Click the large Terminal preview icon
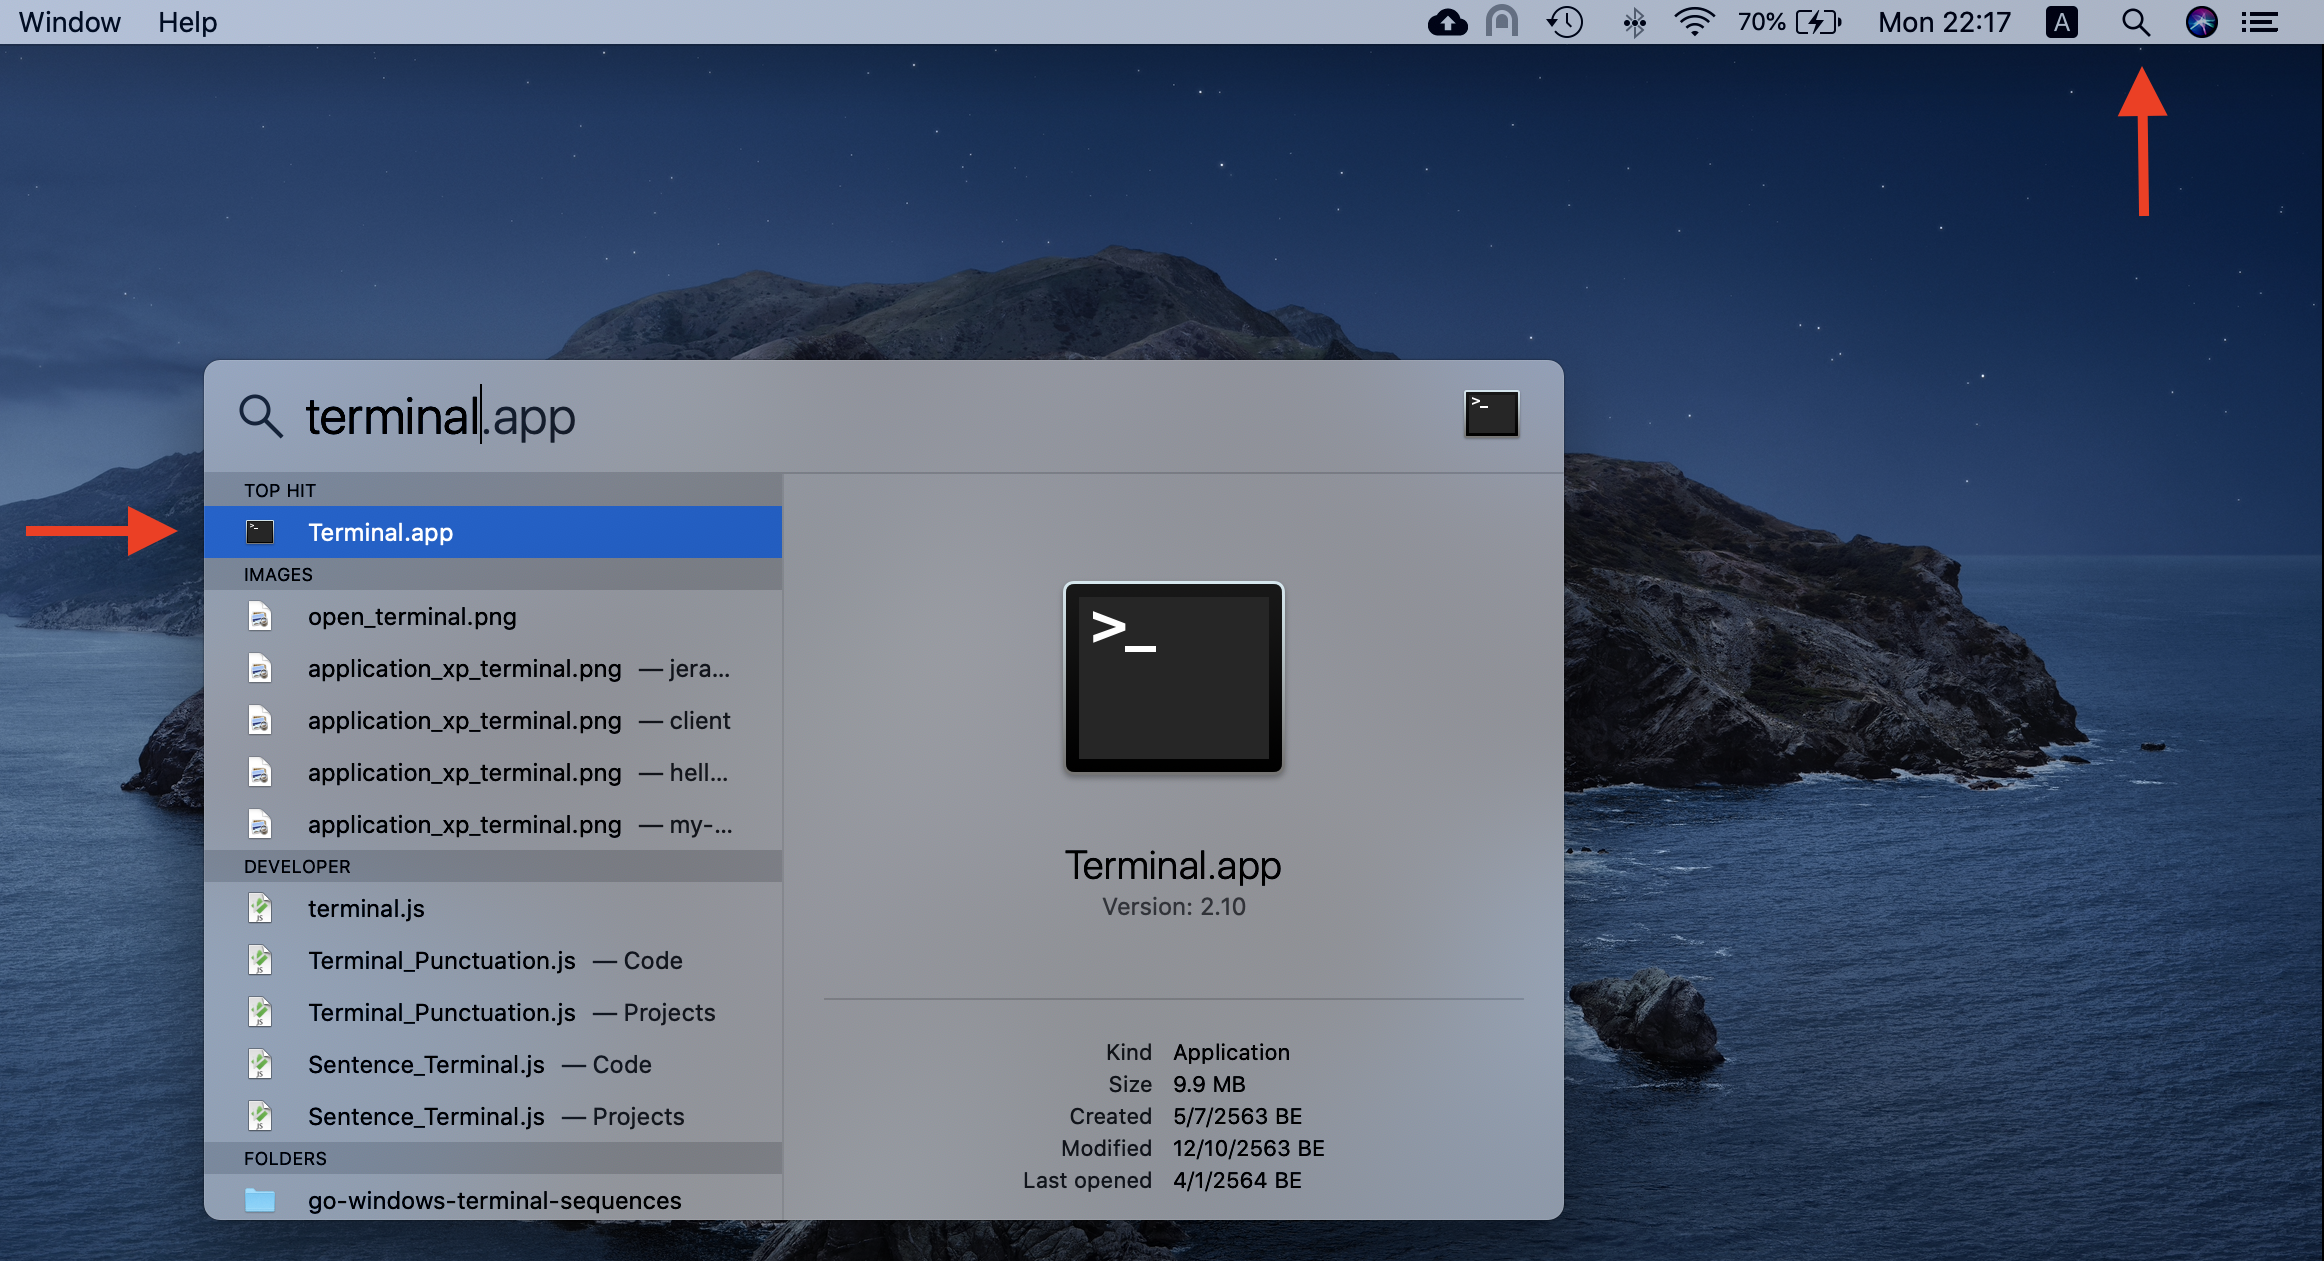The image size is (2324, 1261). [1173, 677]
